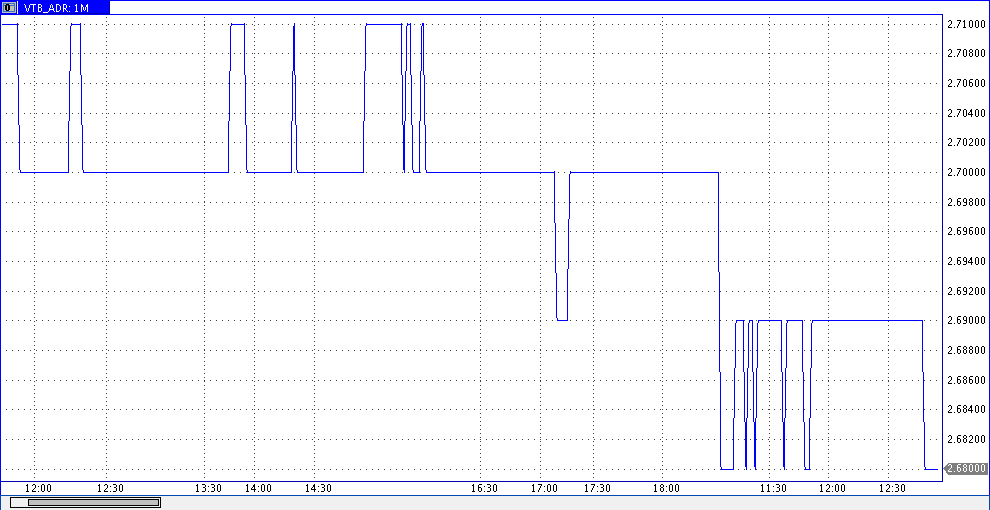Click the 14:00 time axis label

click(258, 489)
